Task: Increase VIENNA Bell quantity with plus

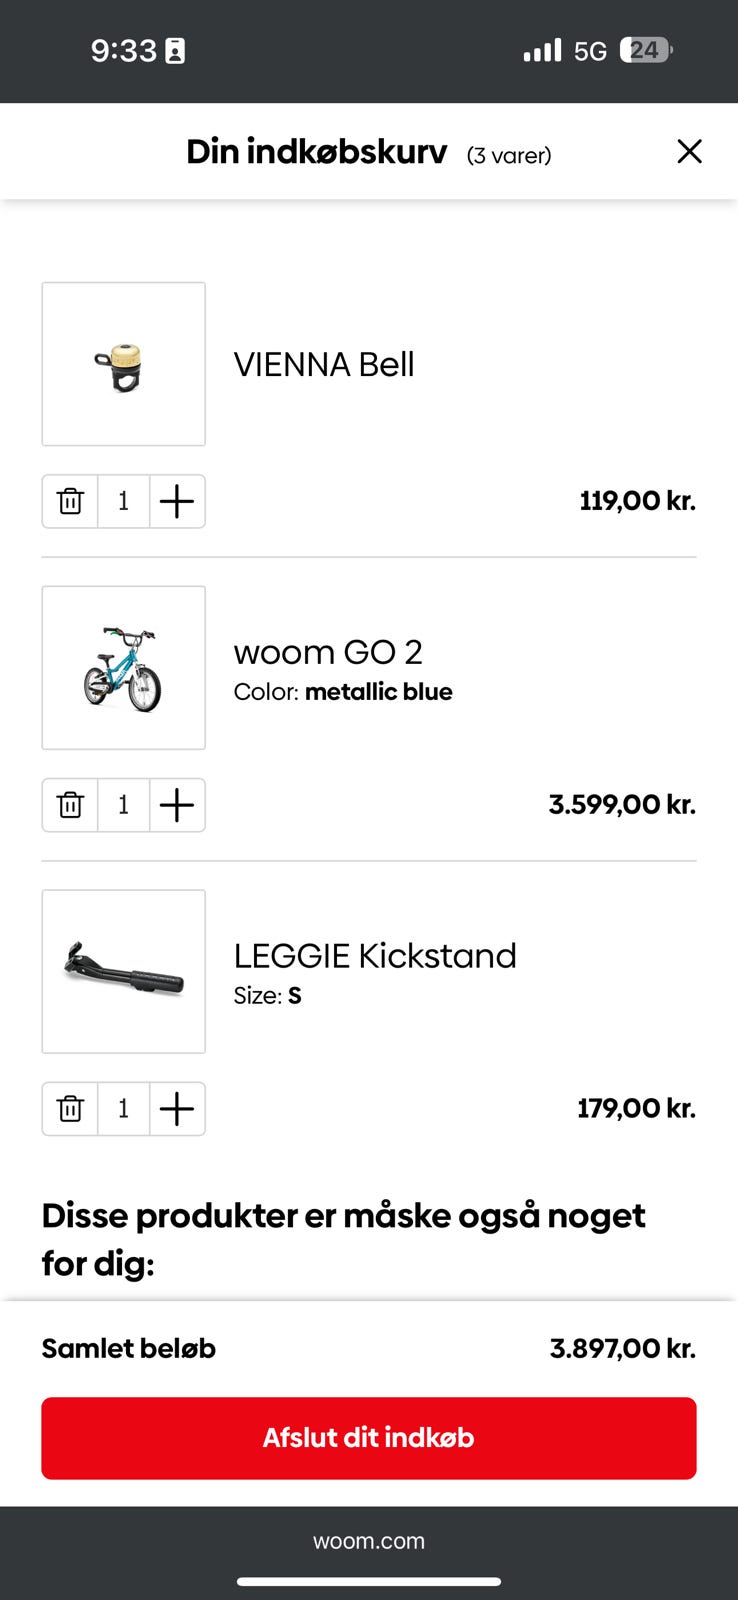Action: click(177, 501)
